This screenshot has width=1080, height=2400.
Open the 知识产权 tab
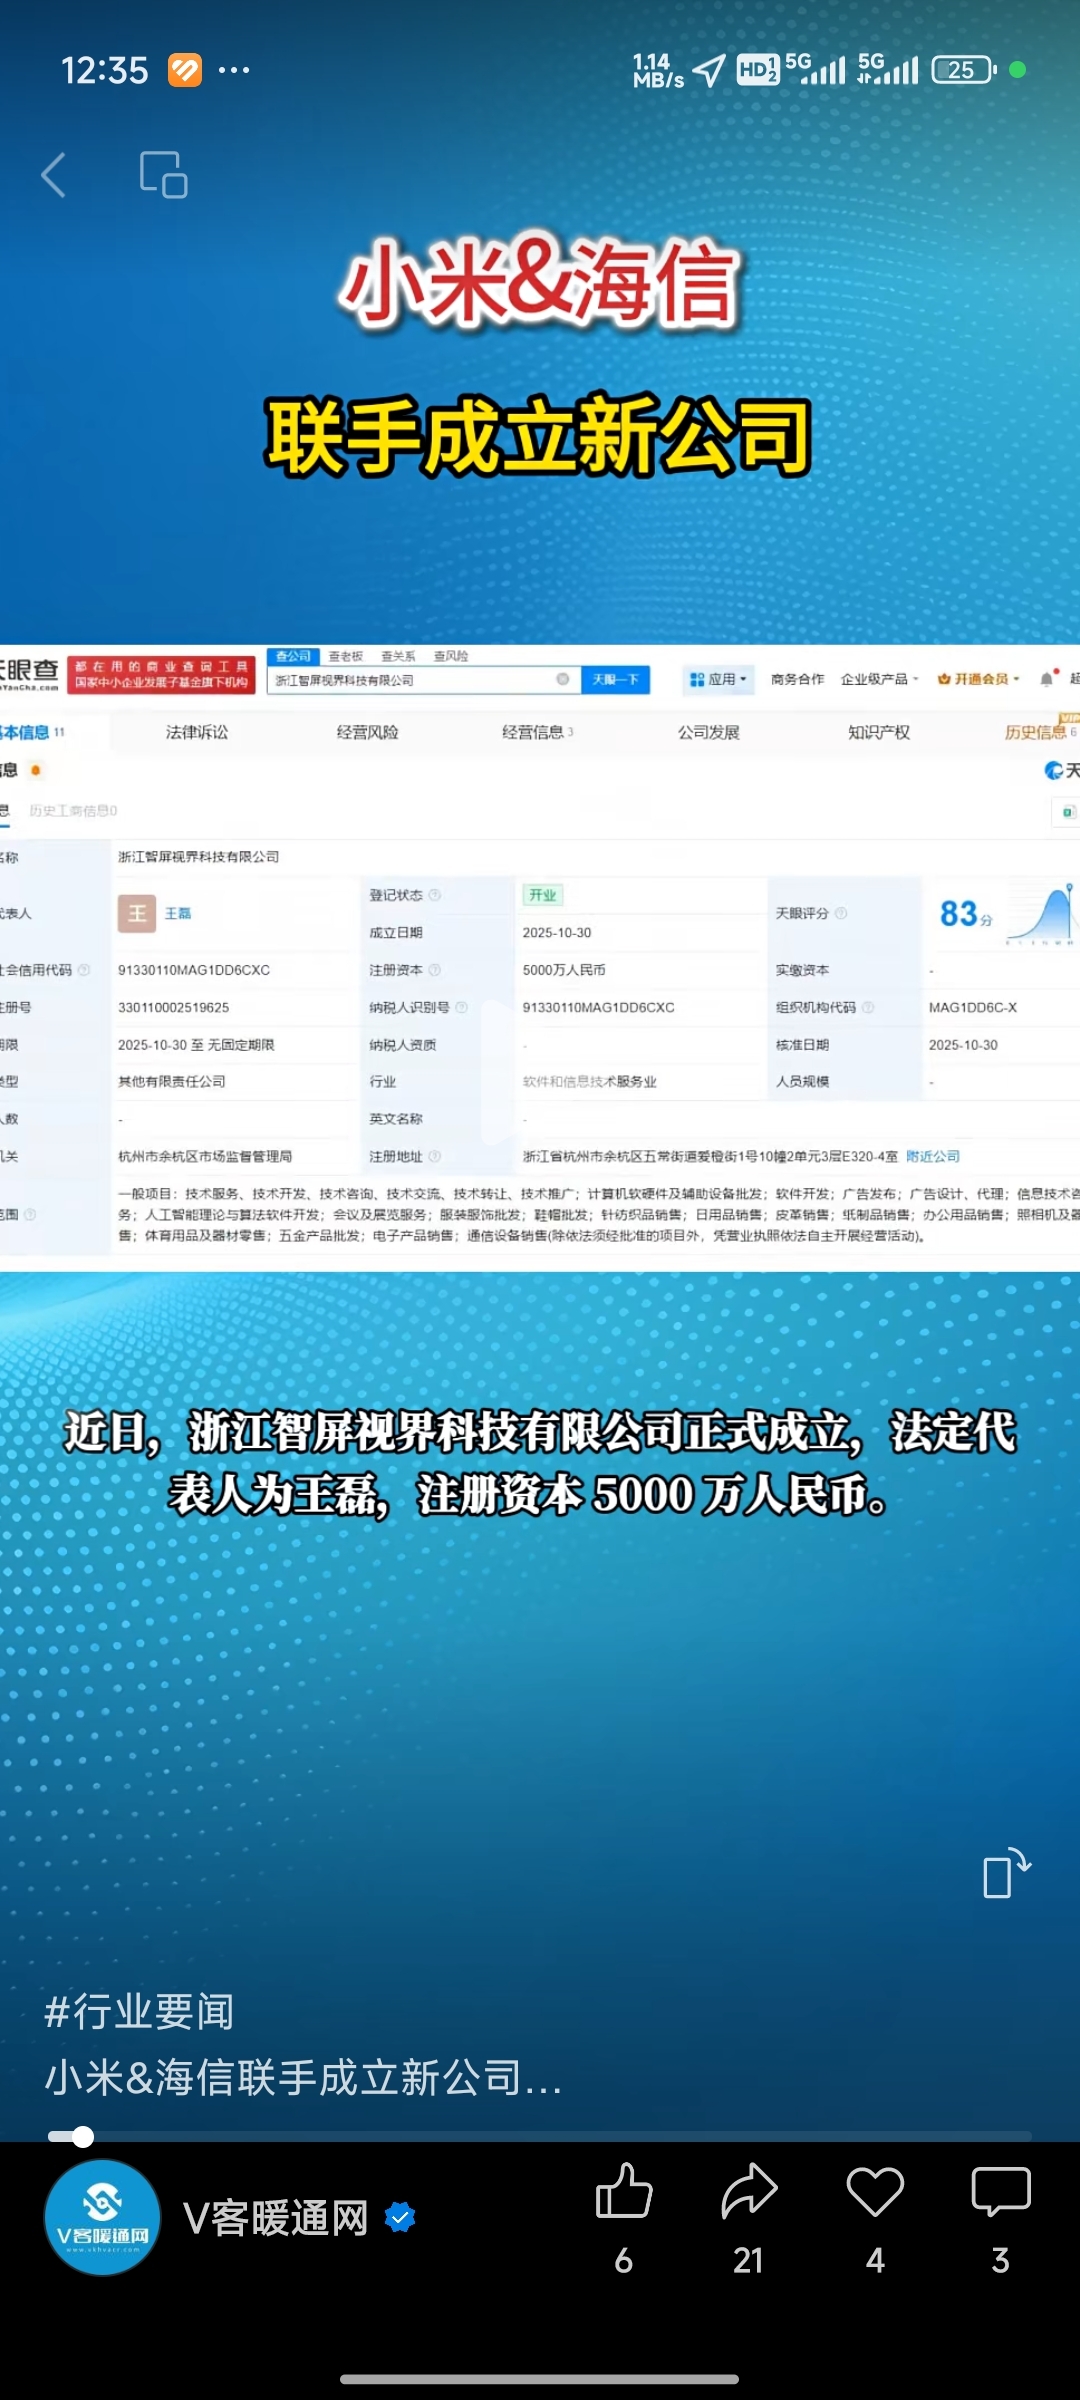point(878,732)
